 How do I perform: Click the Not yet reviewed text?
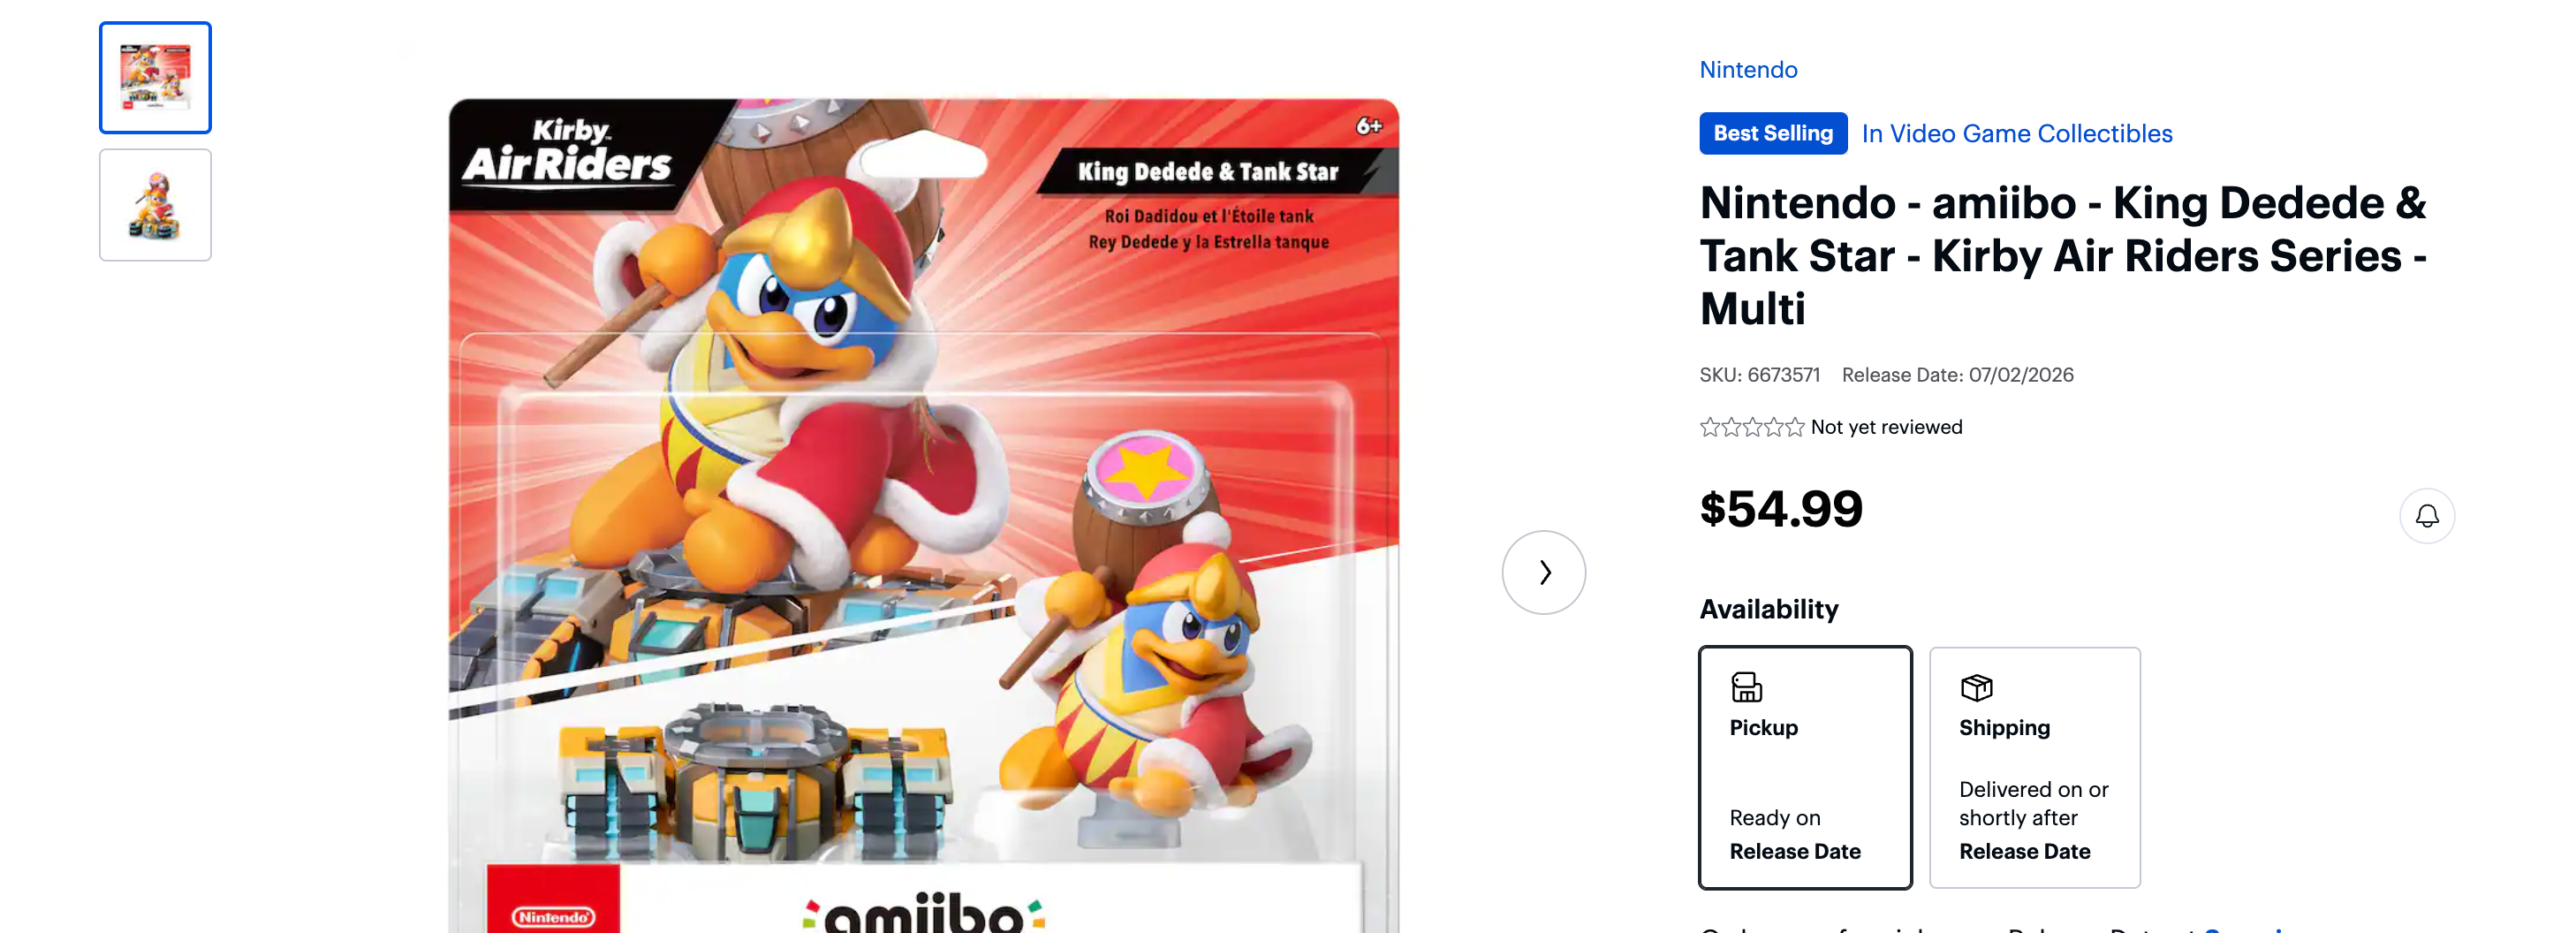pos(1886,427)
